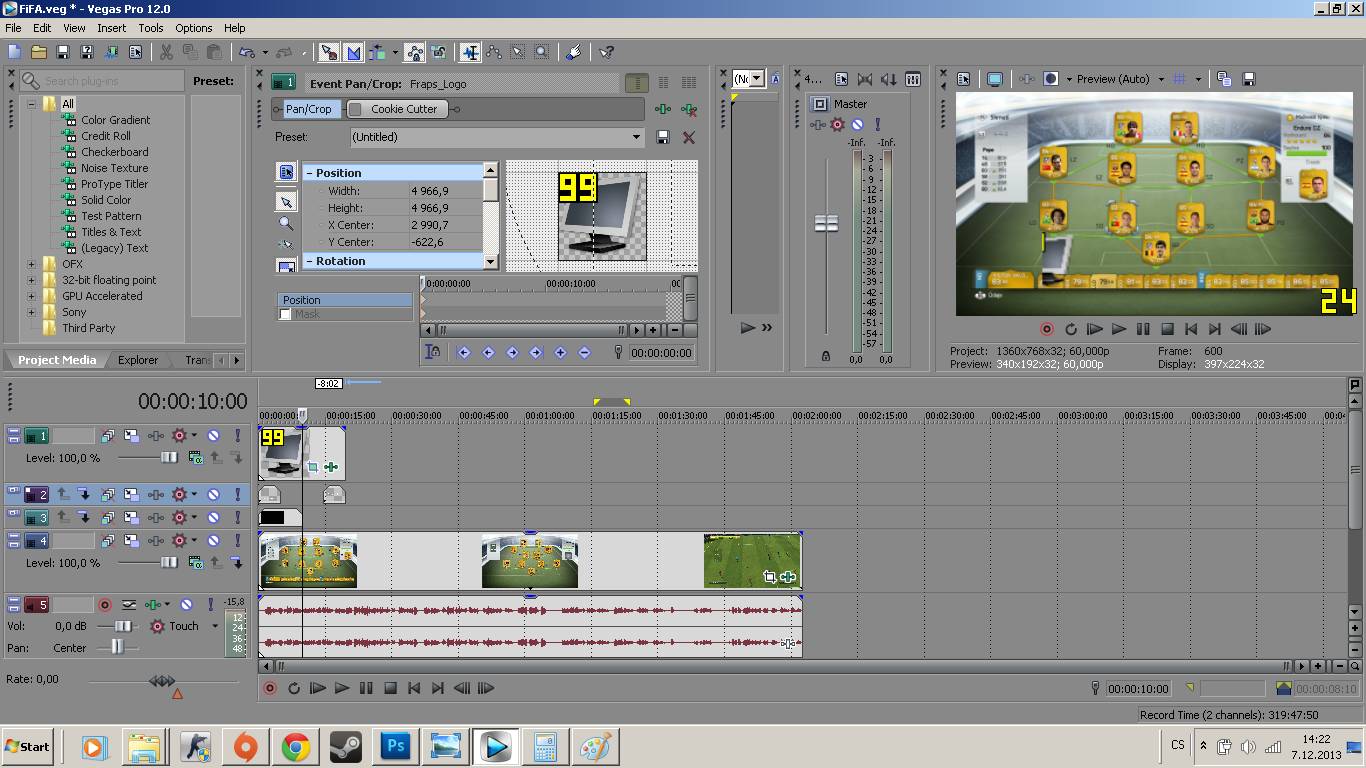This screenshot has width=1366, height=768.
Task: Select Color Gradient generator
Action: pyautogui.click(x=116, y=120)
